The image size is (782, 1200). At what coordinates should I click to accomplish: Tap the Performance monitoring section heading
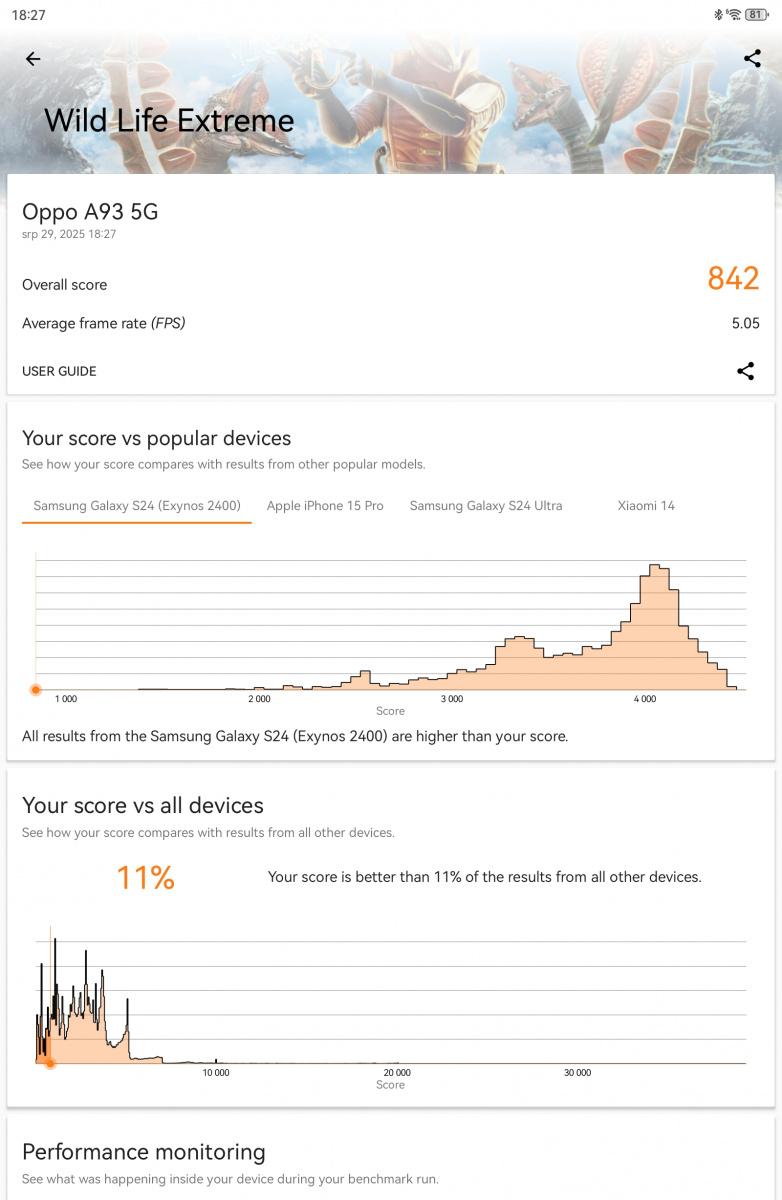click(144, 1151)
